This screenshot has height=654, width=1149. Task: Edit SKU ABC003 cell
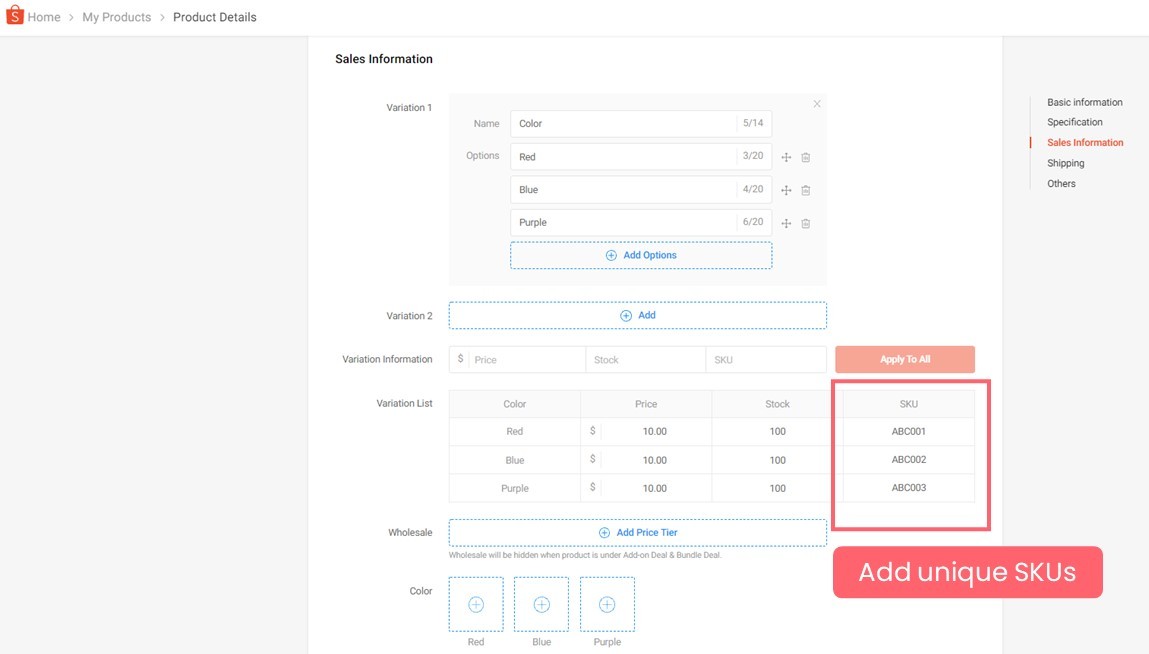[909, 488]
